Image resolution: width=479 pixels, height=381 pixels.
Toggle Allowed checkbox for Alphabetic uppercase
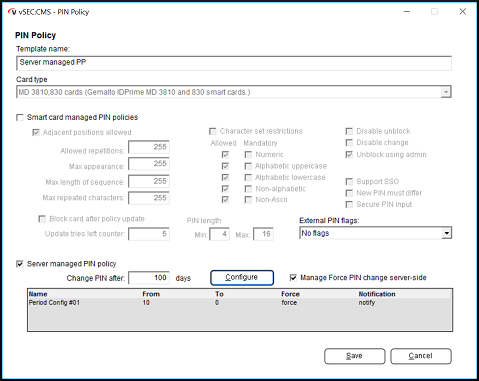click(225, 166)
